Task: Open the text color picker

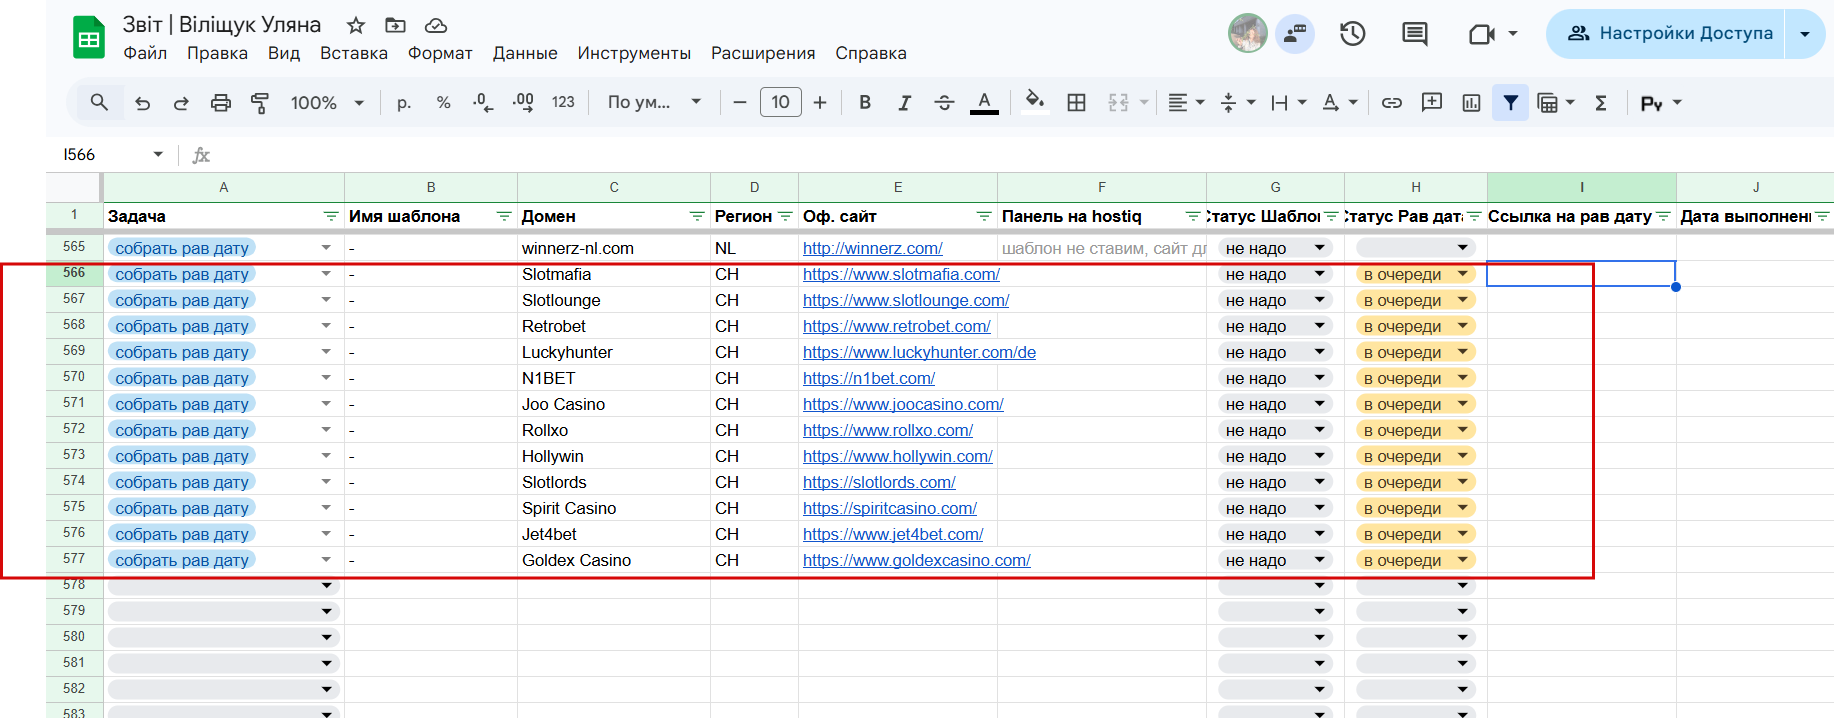Action: click(984, 102)
